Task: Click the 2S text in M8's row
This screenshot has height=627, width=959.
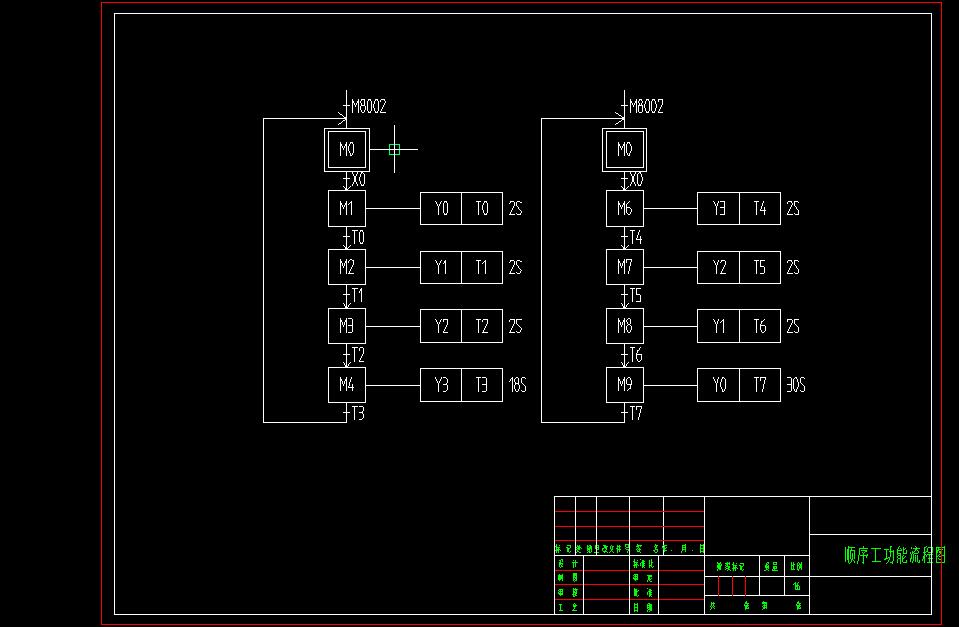Action: click(793, 326)
